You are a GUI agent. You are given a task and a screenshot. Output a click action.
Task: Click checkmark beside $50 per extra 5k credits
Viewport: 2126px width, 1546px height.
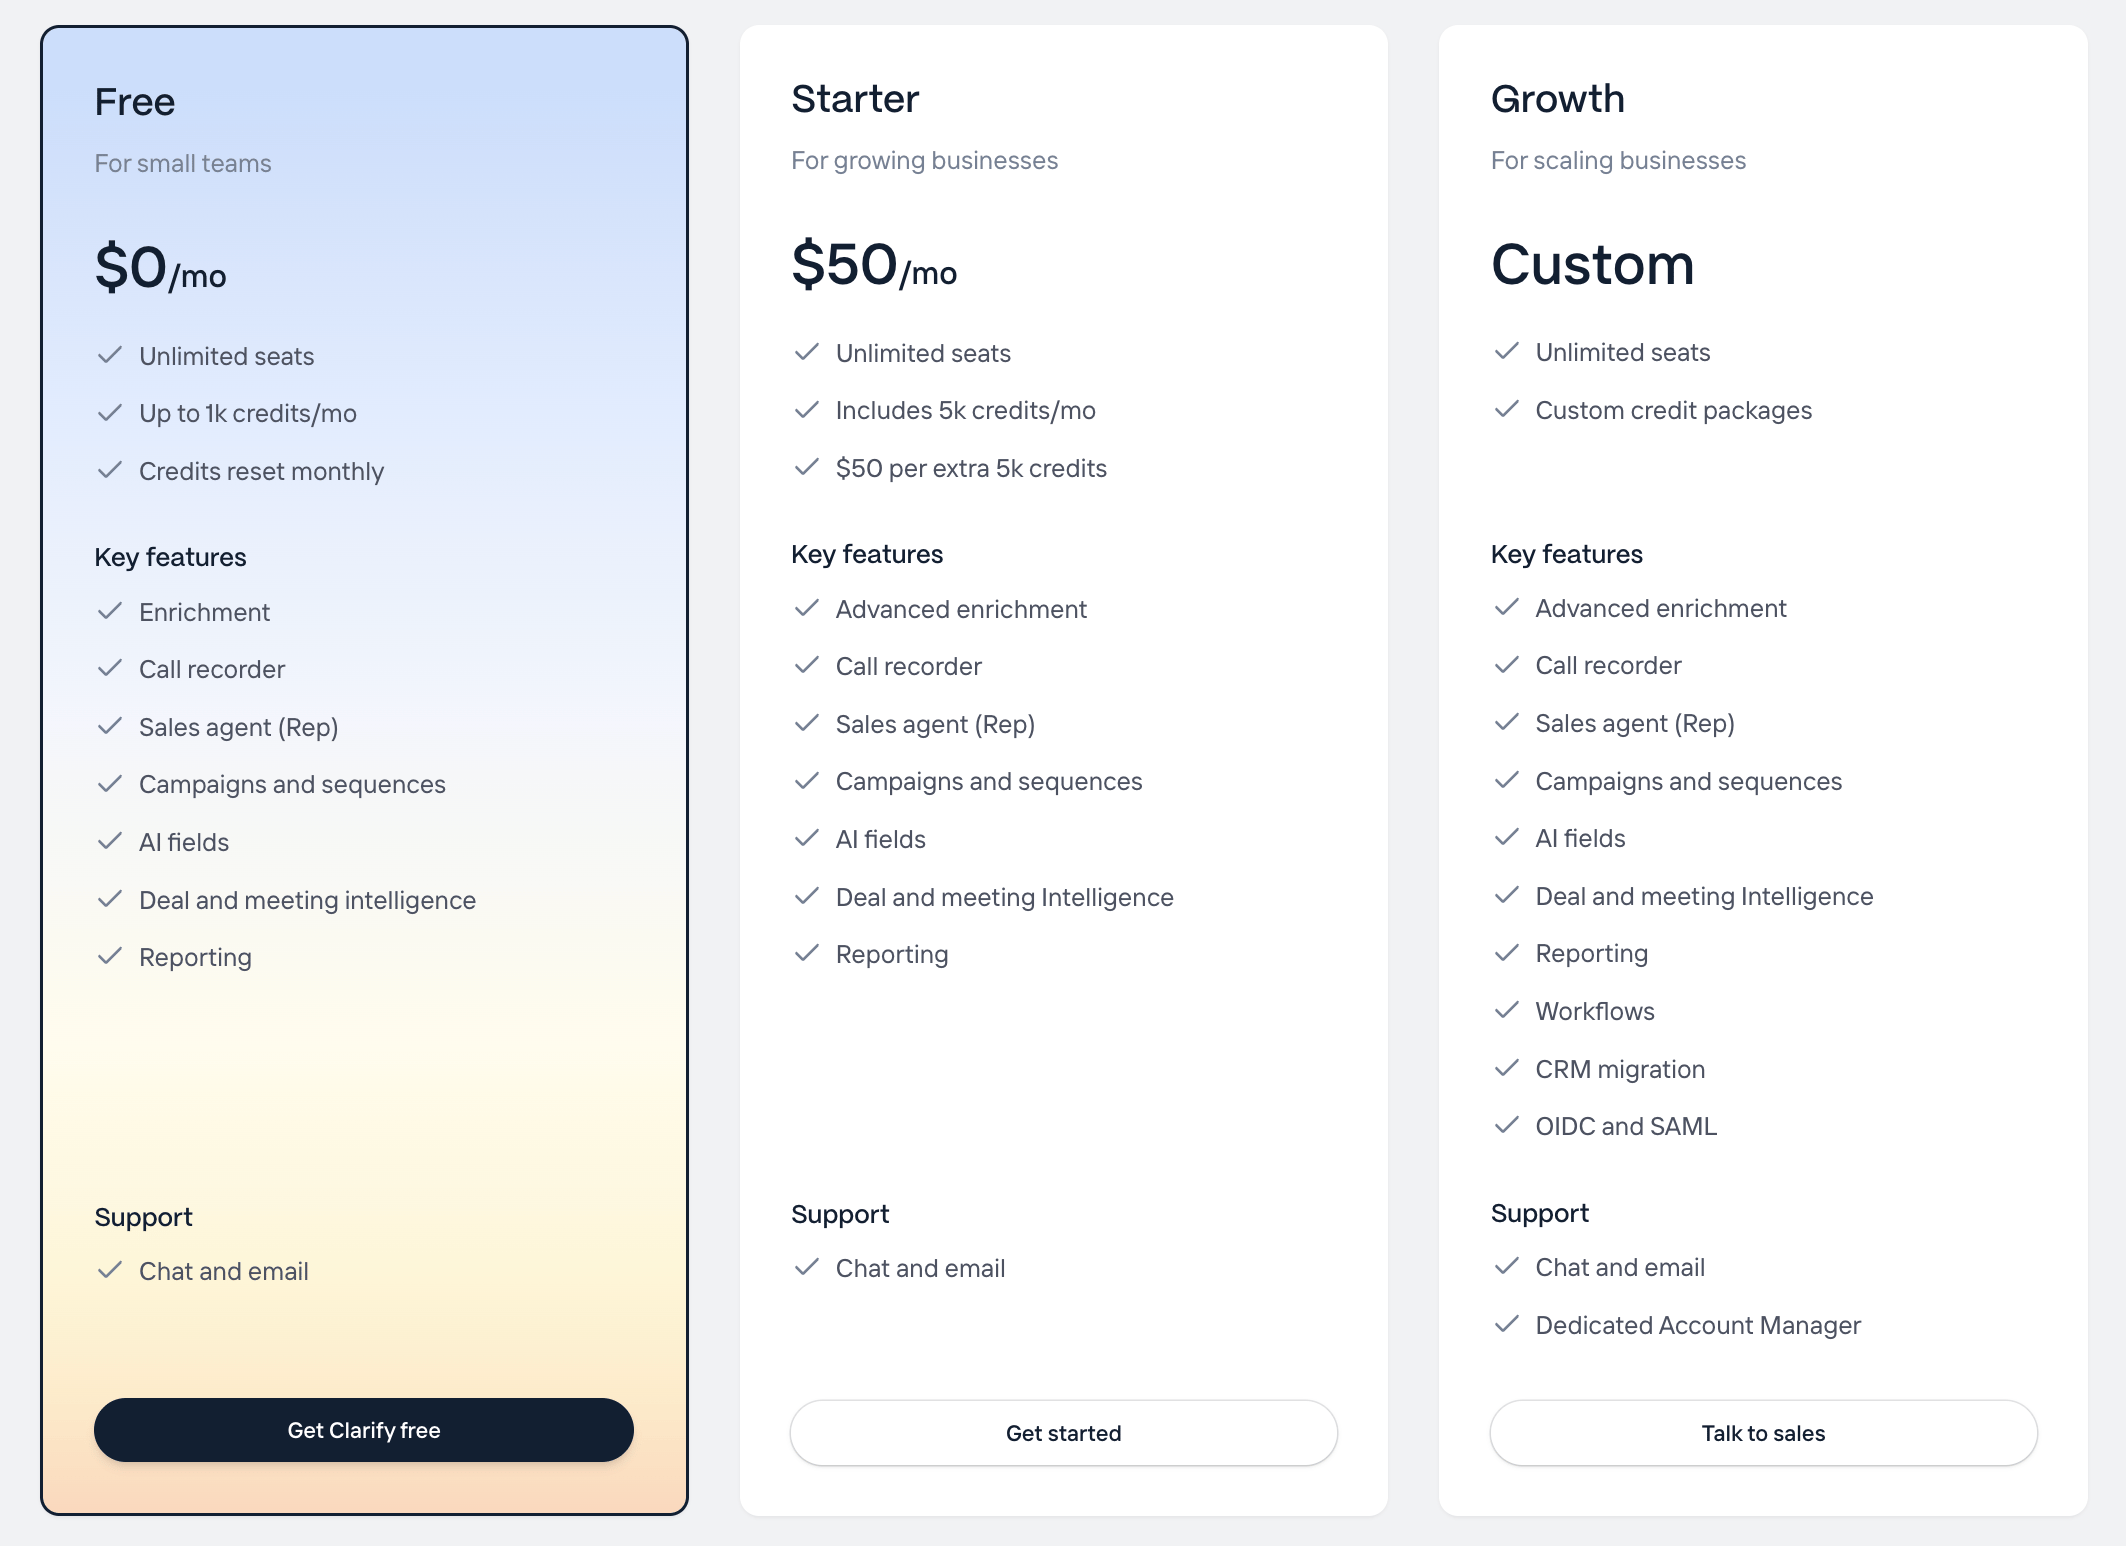806,467
